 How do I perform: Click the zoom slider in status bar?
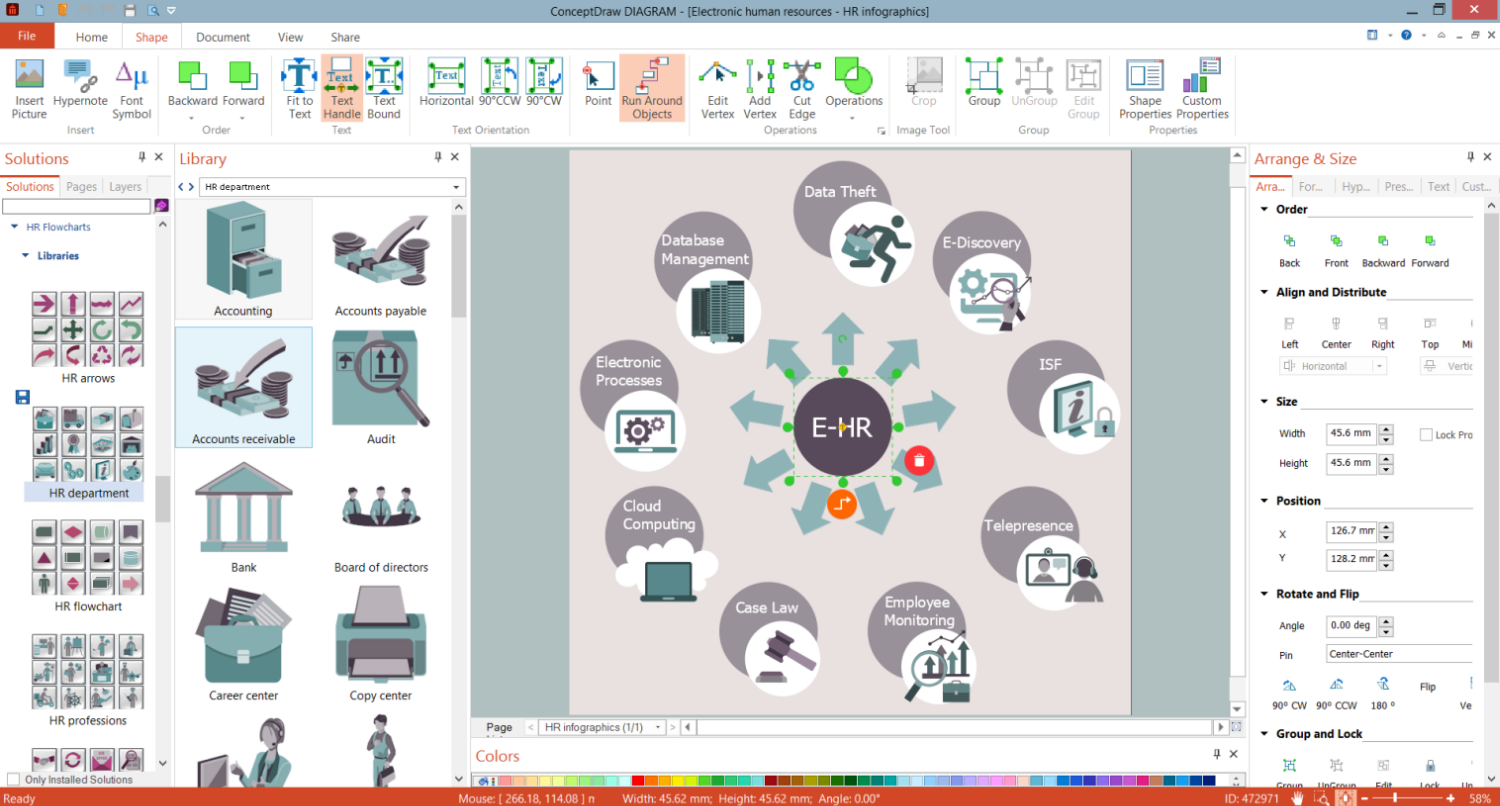pyautogui.click(x=1408, y=798)
